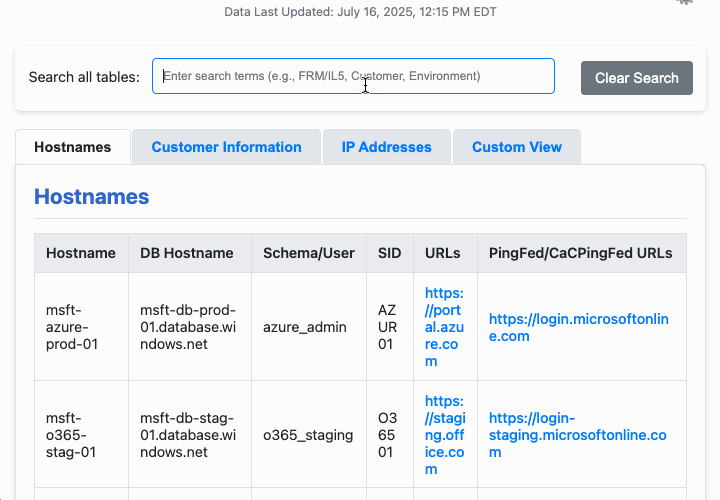
Task: Follow the login-staging.microsoftonline.com link
Action: pyautogui.click(x=577, y=435)
